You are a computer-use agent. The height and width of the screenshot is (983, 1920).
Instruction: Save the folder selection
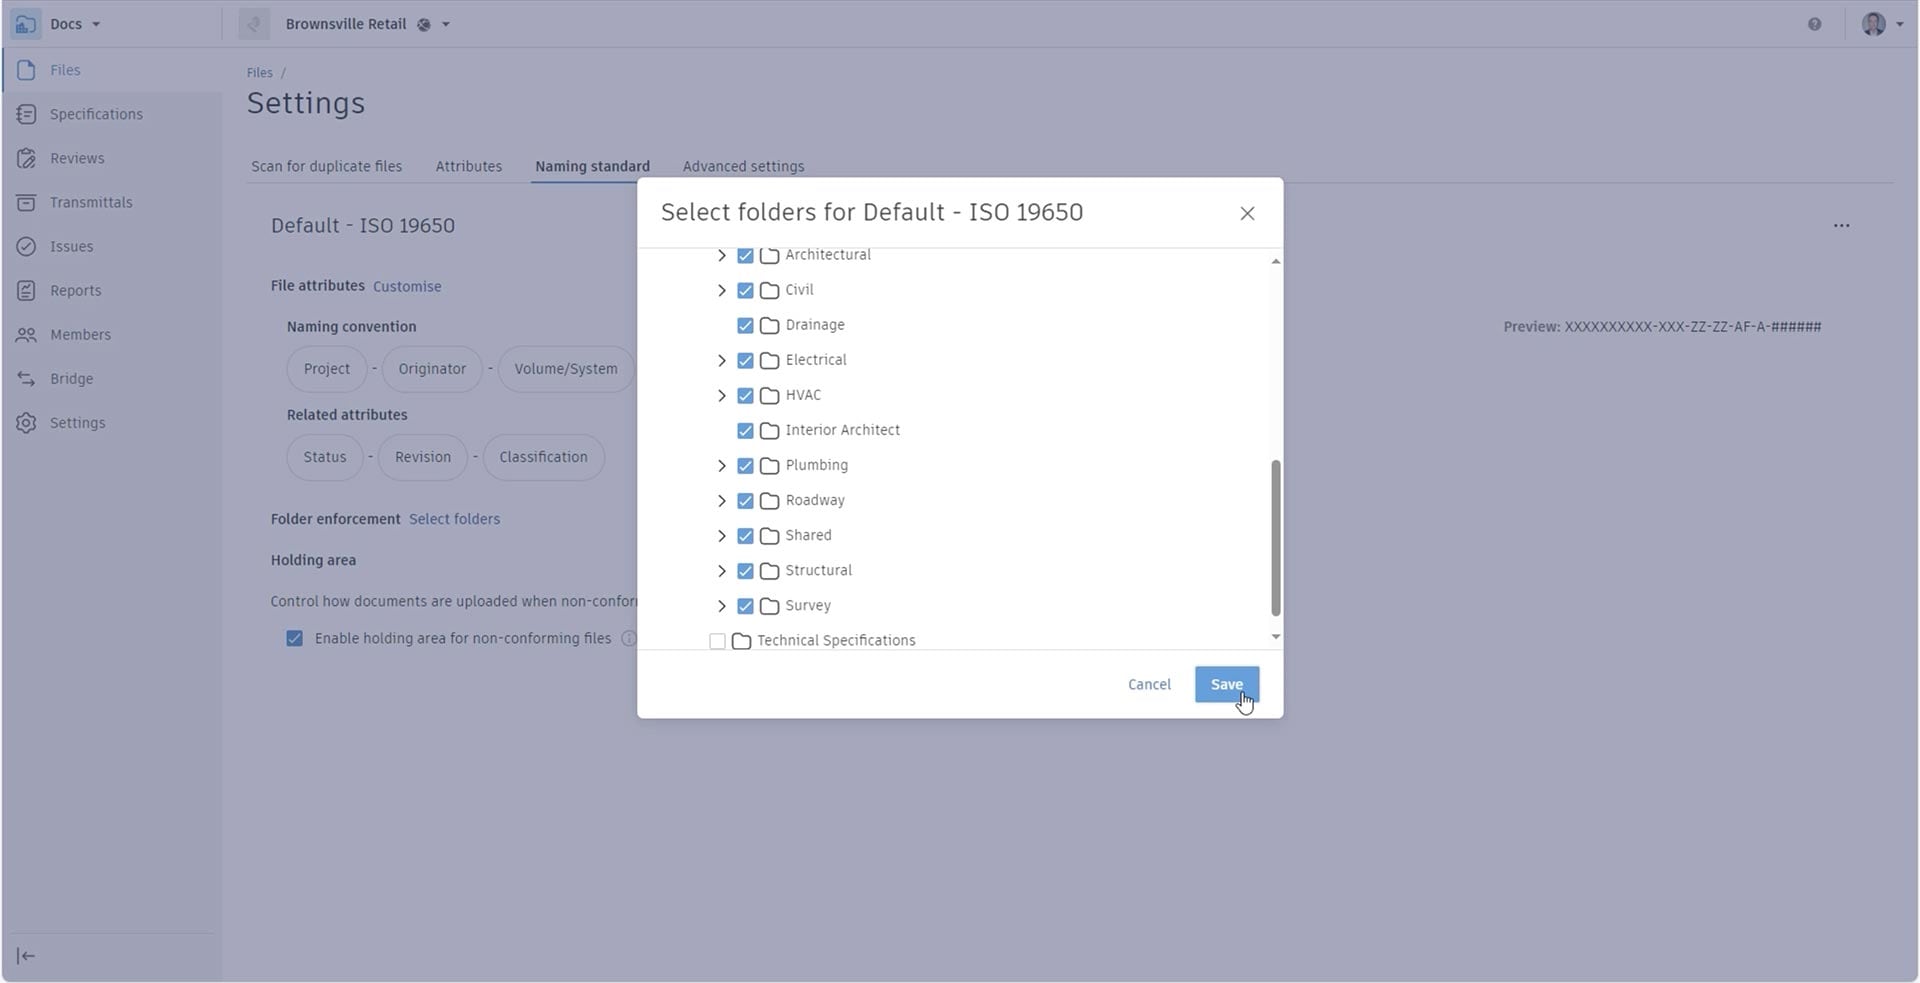click(1226, 685)
